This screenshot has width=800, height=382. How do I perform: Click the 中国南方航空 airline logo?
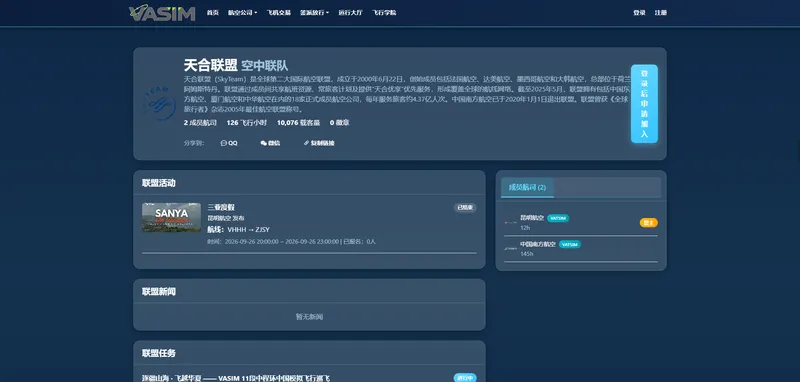(510, 249)
